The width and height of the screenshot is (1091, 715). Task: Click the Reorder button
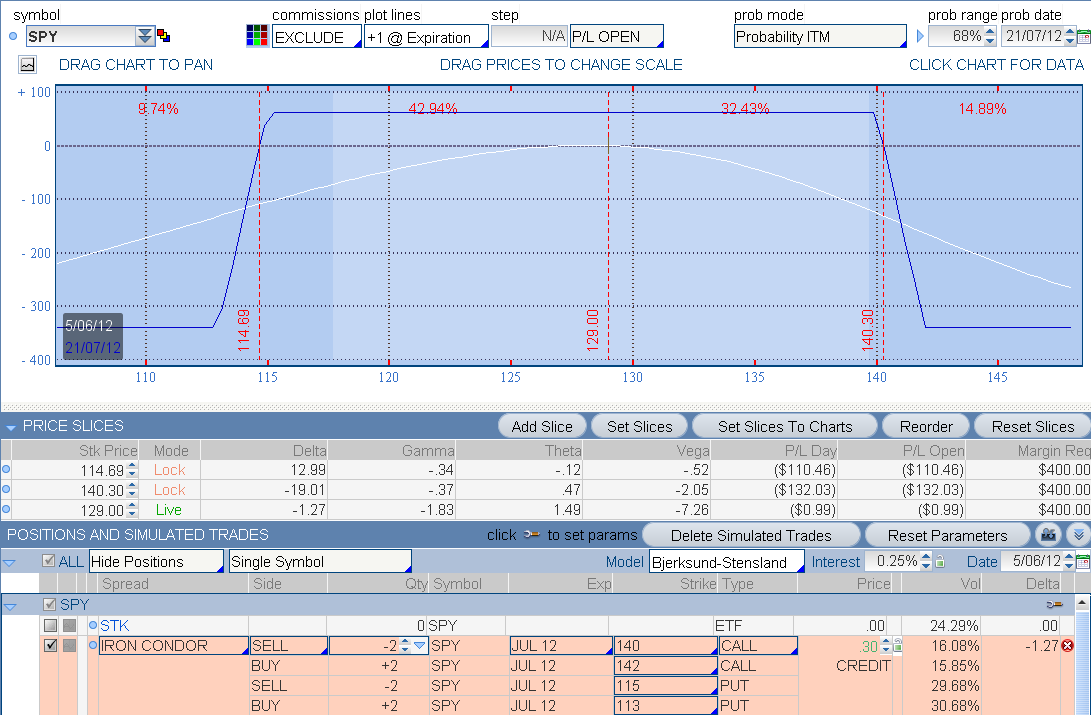pyautogui.click(x=926, y=426)
